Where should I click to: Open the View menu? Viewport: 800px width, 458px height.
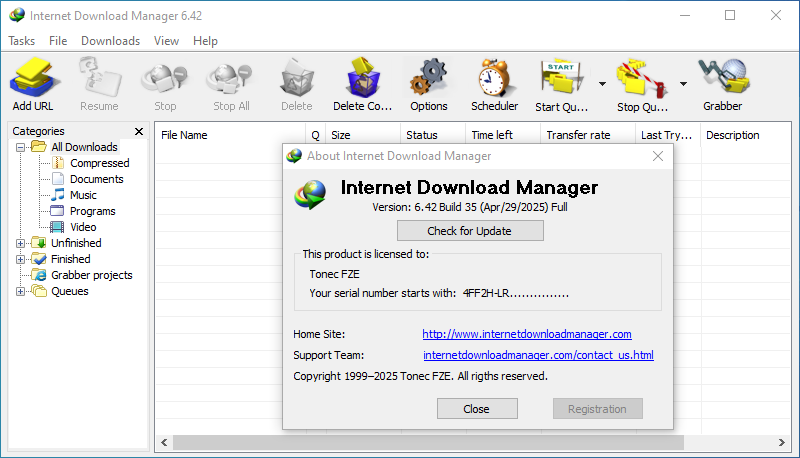click(166, 41)
